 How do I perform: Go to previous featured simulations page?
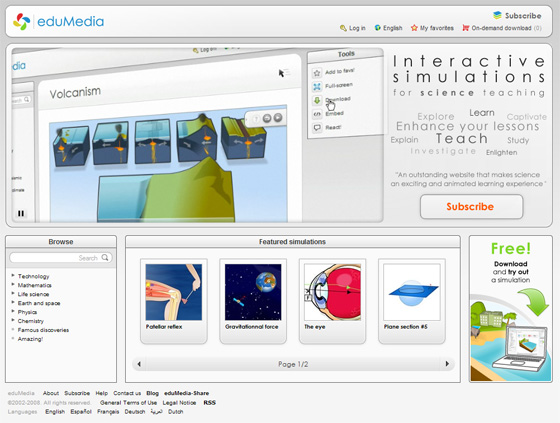(139, 364)
